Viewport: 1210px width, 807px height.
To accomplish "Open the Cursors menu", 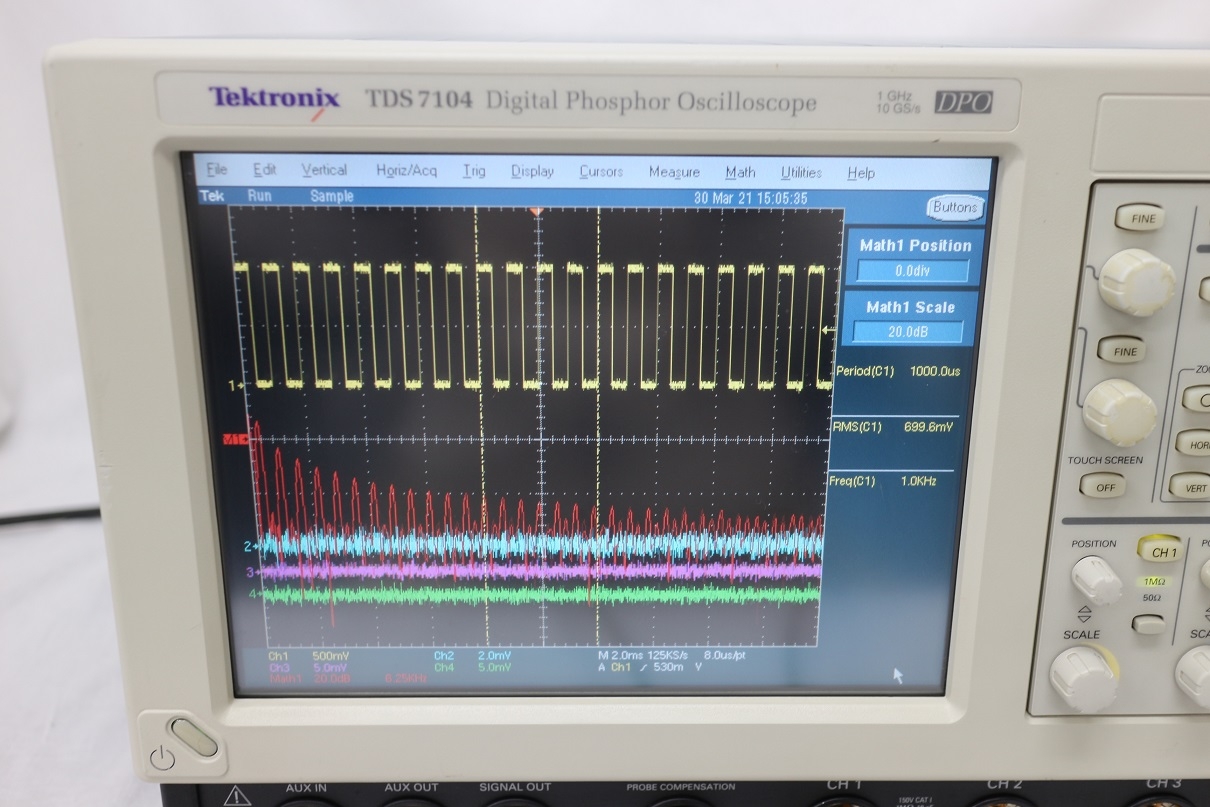I will [x=601, y=172].
